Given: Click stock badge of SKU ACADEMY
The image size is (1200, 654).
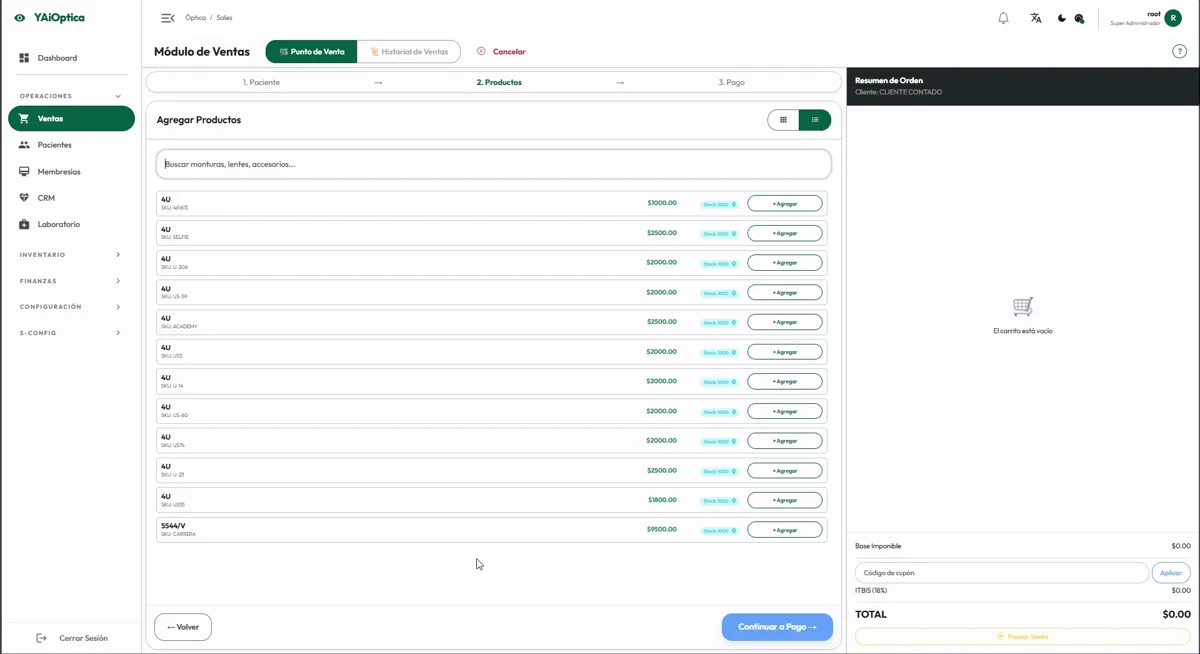Looking at the screenshot, I should coord(719,323).
